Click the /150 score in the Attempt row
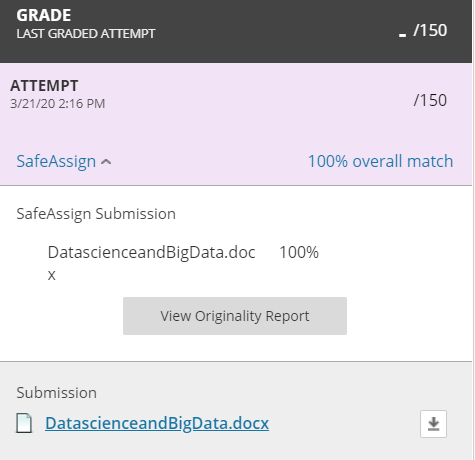 coord(430,100)
